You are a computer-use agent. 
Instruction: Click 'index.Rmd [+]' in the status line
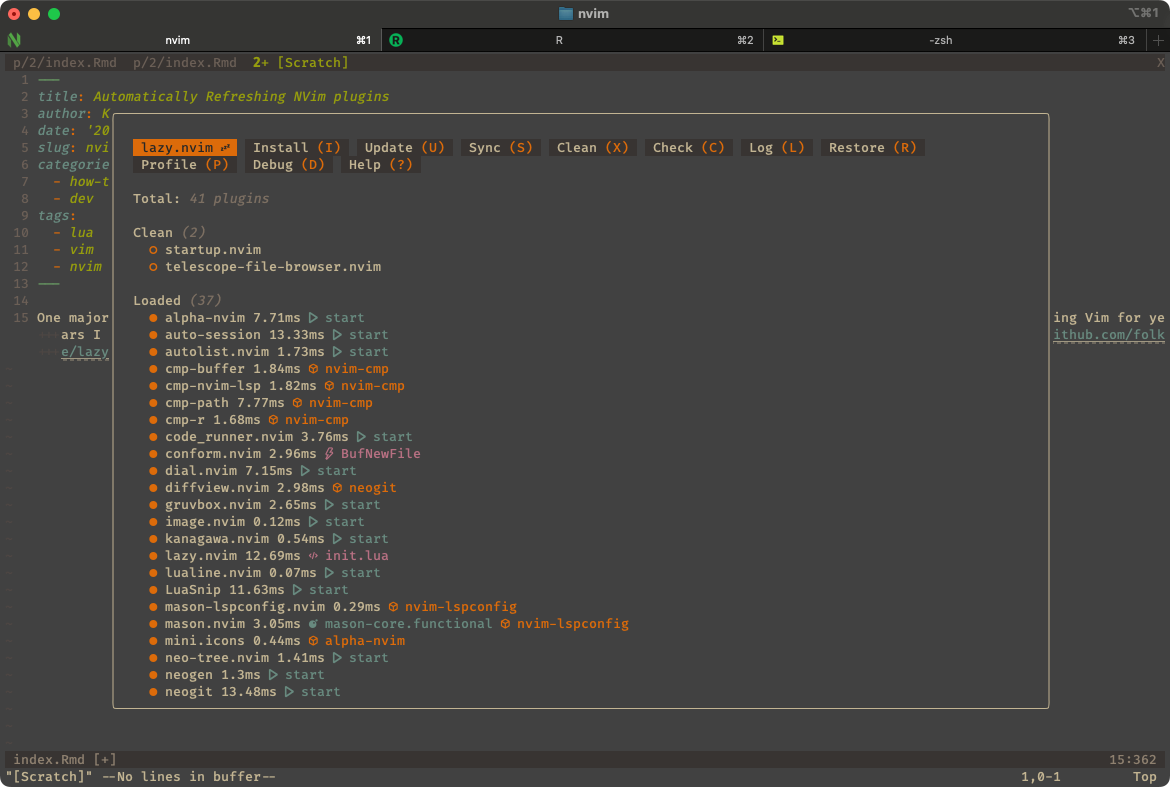point(65,759)
